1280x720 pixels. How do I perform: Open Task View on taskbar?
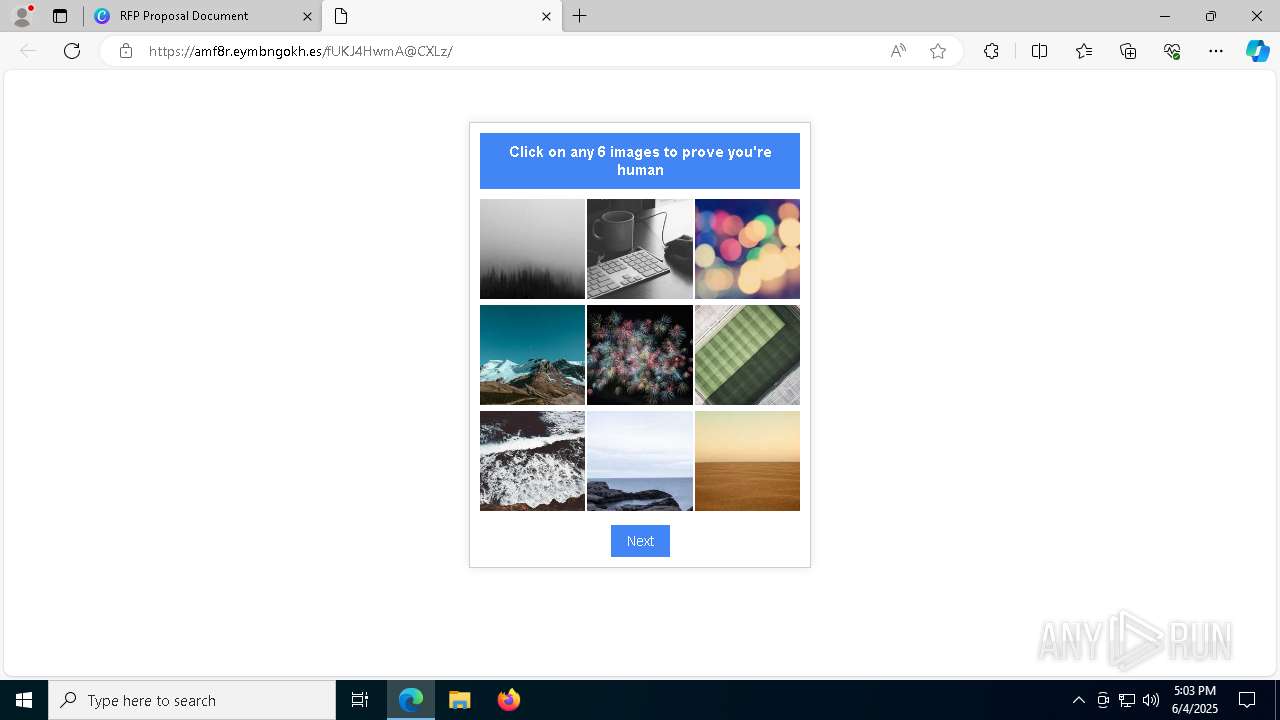[360, 700]
